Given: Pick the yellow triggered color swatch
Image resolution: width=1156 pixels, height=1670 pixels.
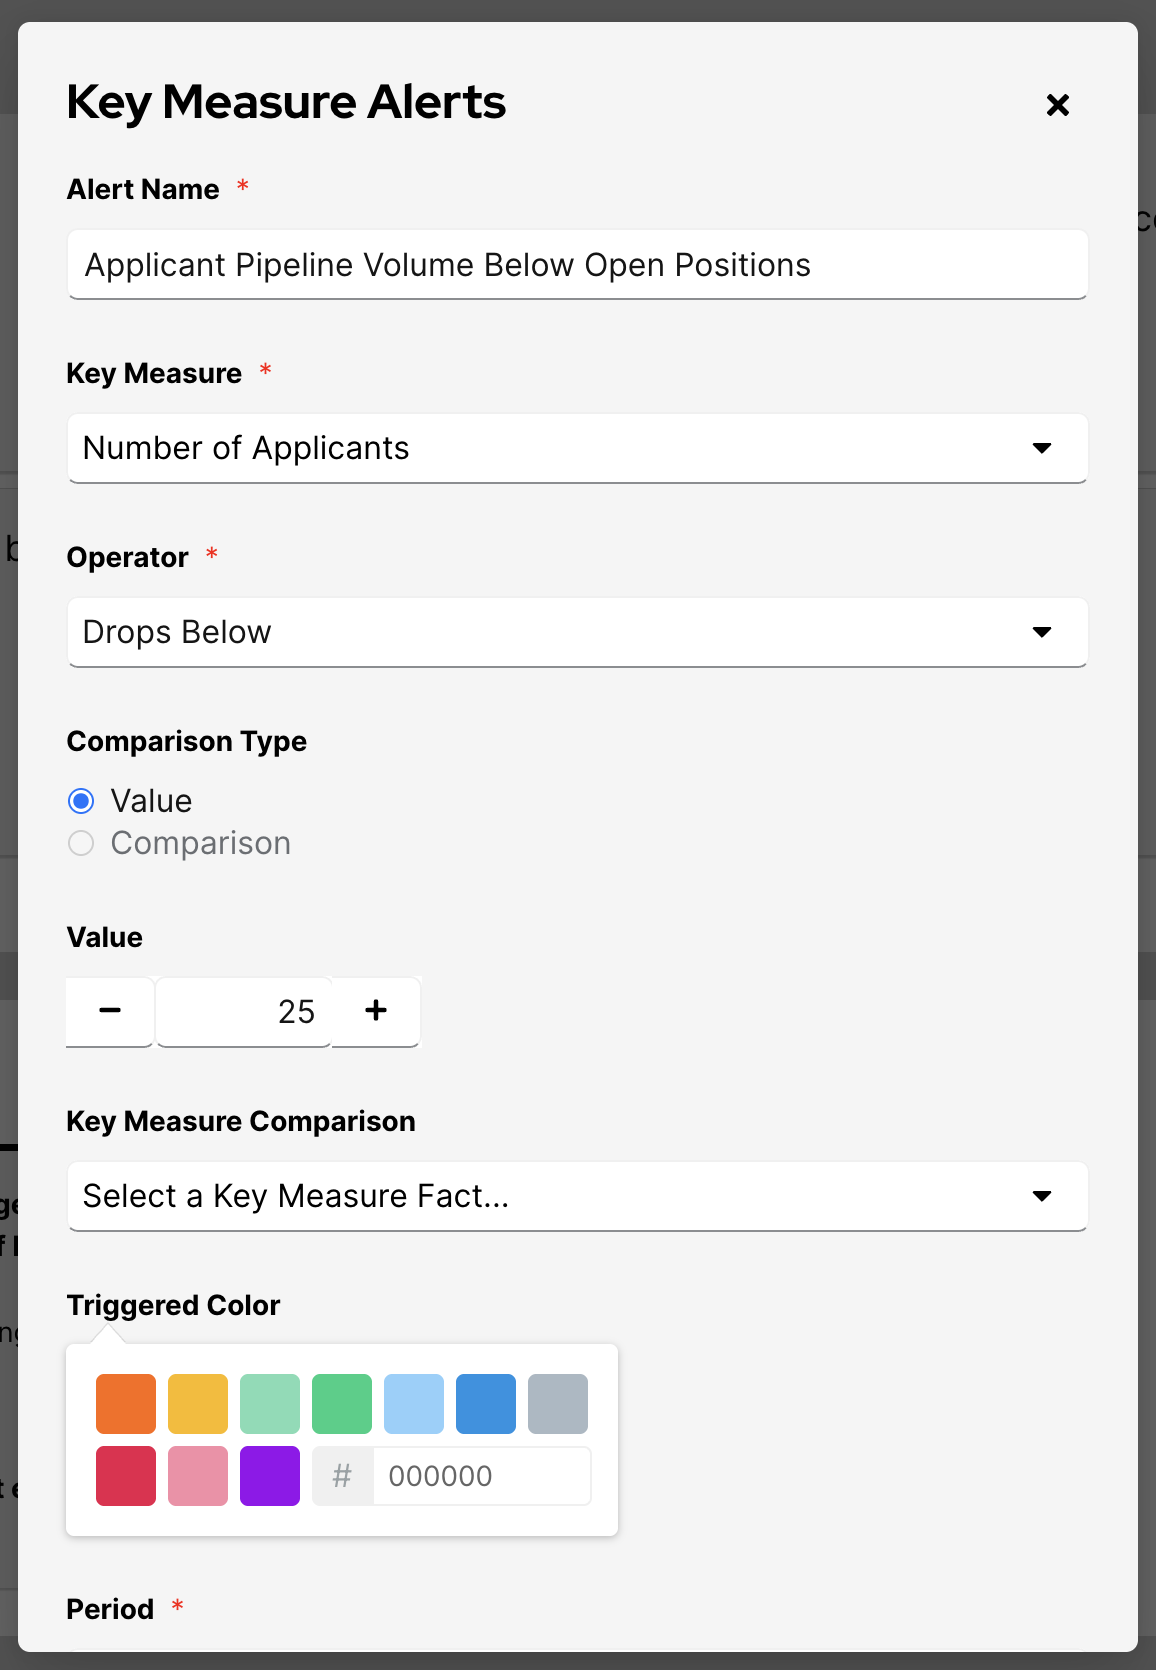Looking at the screenshot, I should click(x=198, y=1404).
